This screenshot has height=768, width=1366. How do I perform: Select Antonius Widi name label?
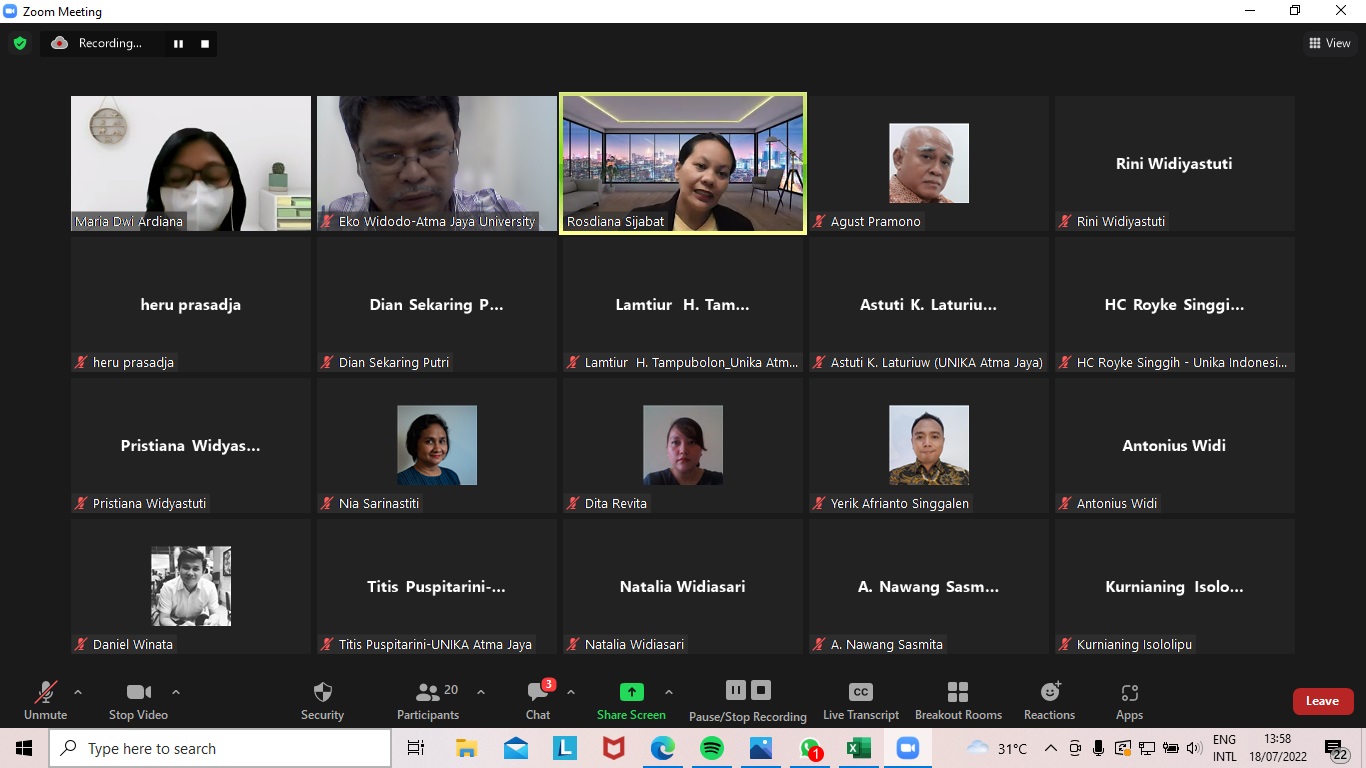(1117, 504)
